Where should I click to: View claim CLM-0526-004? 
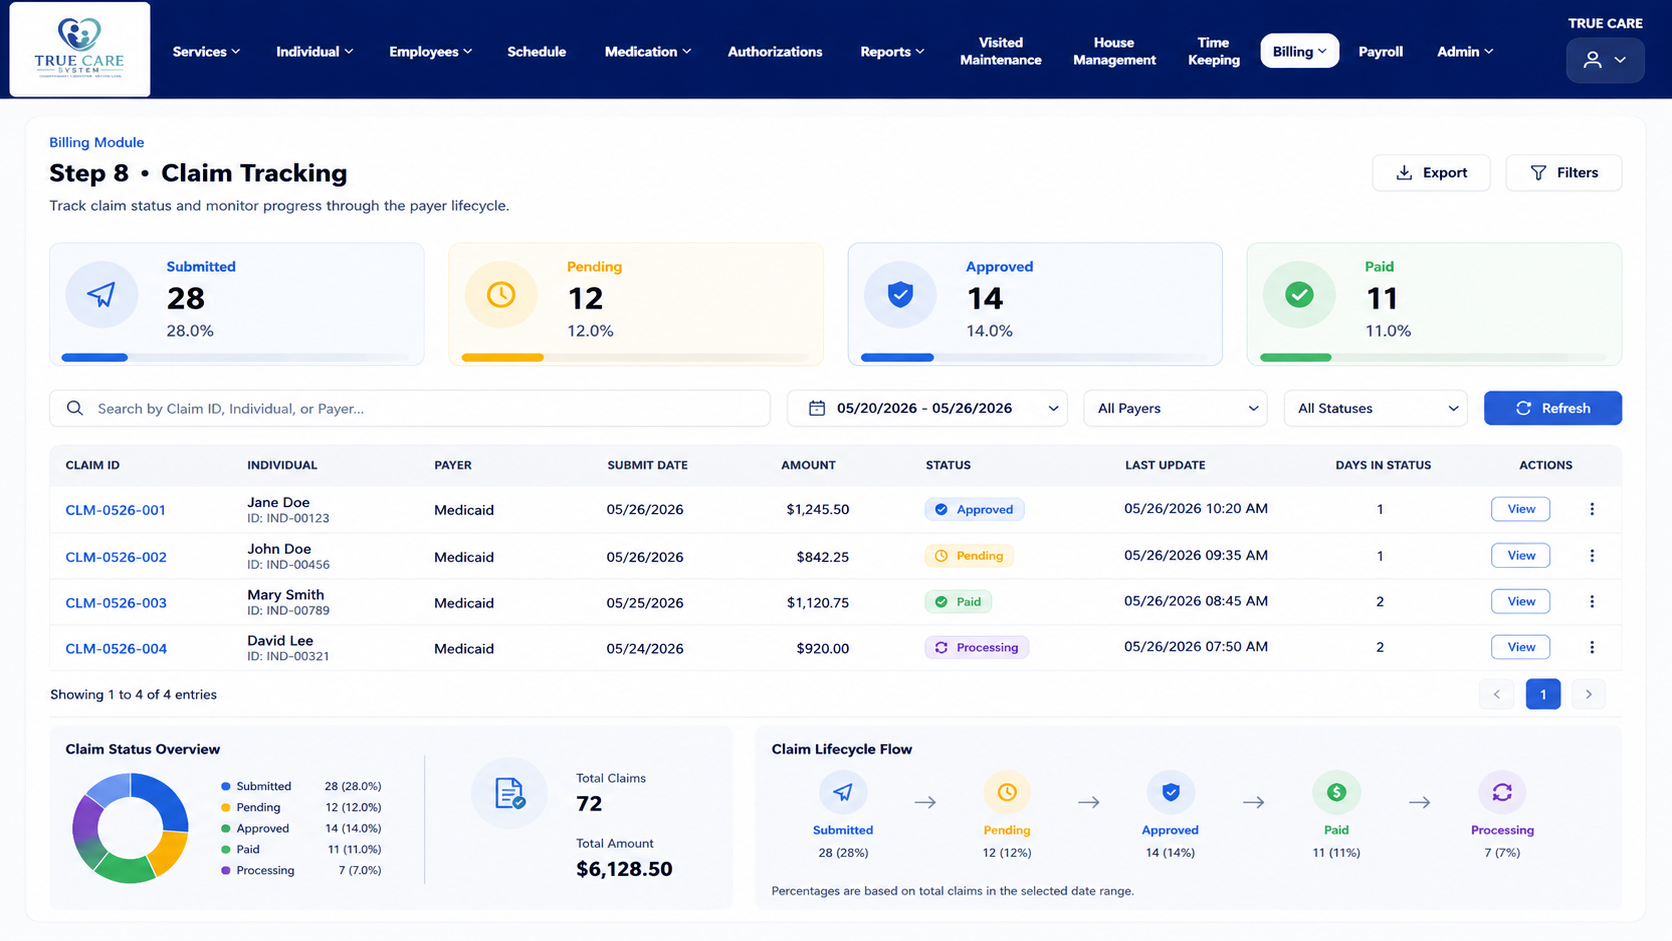click(x=1520, y=647)
